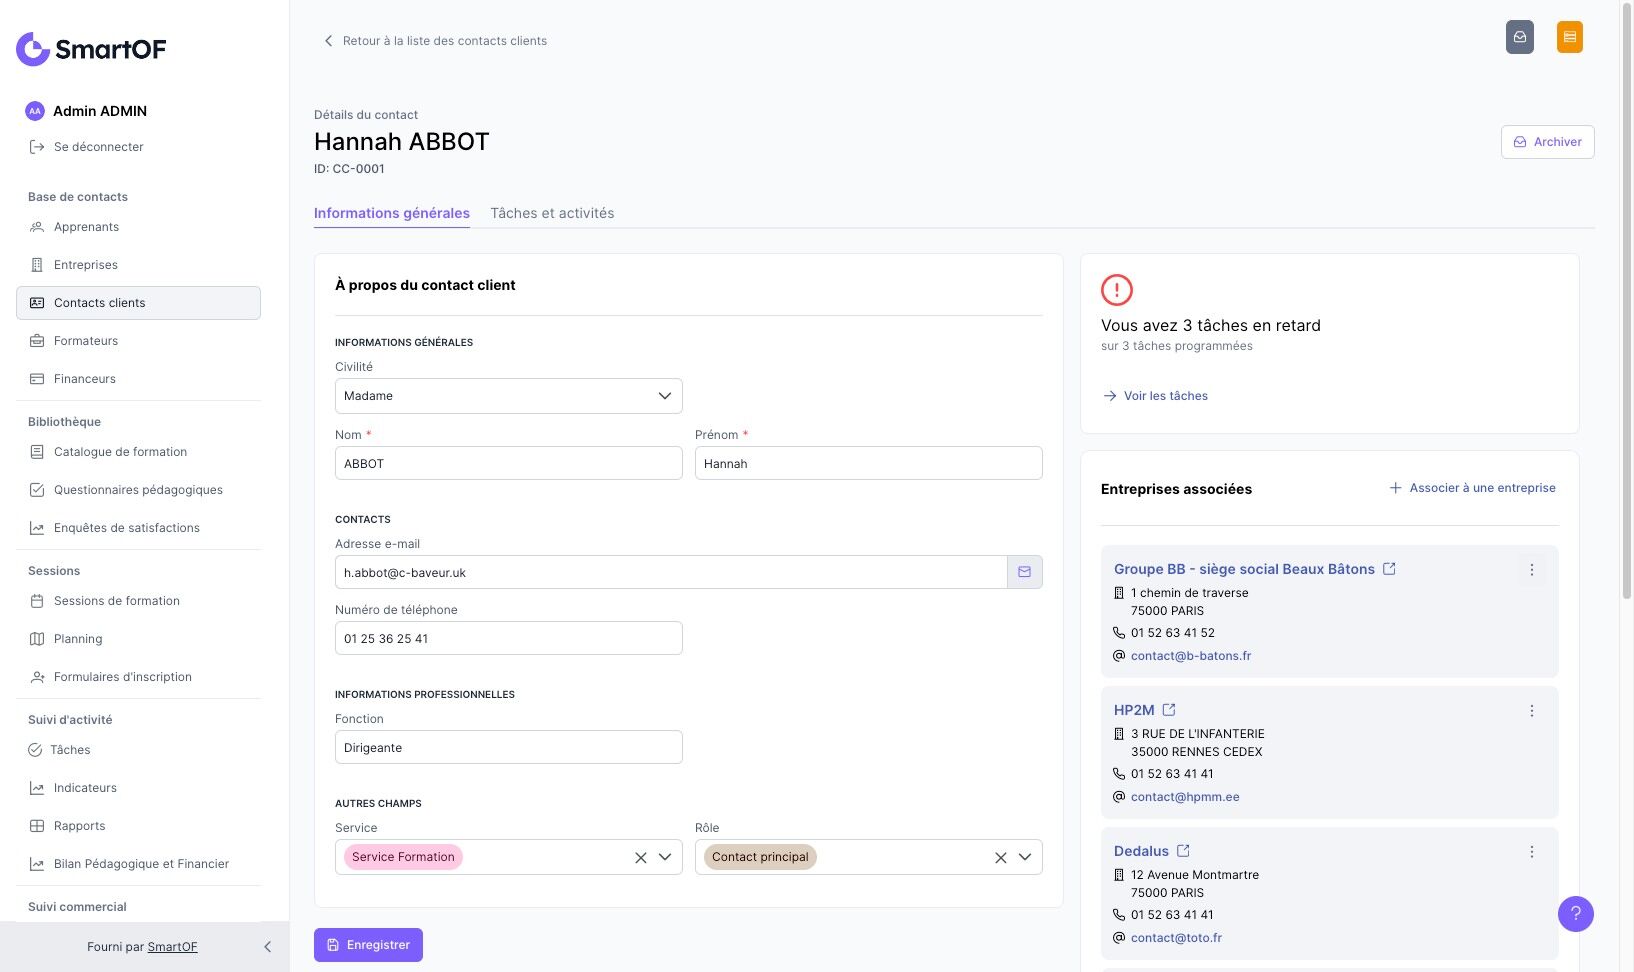Open three-dot menu for Groupe BB card

point(1531,570)
